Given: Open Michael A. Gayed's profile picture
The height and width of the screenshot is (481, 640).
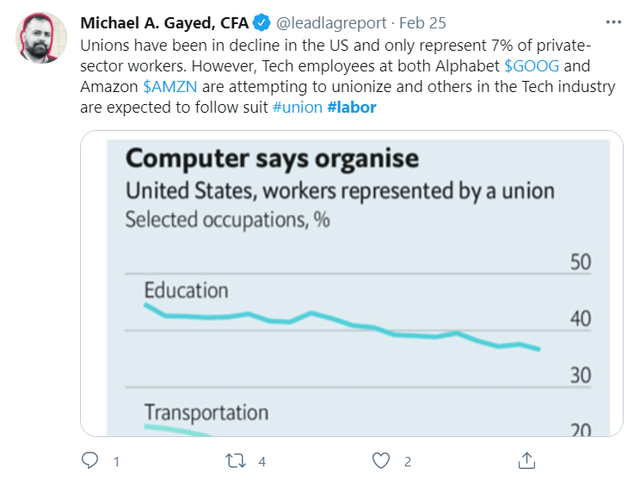Looking at the screenshot, I should (41, 38).
